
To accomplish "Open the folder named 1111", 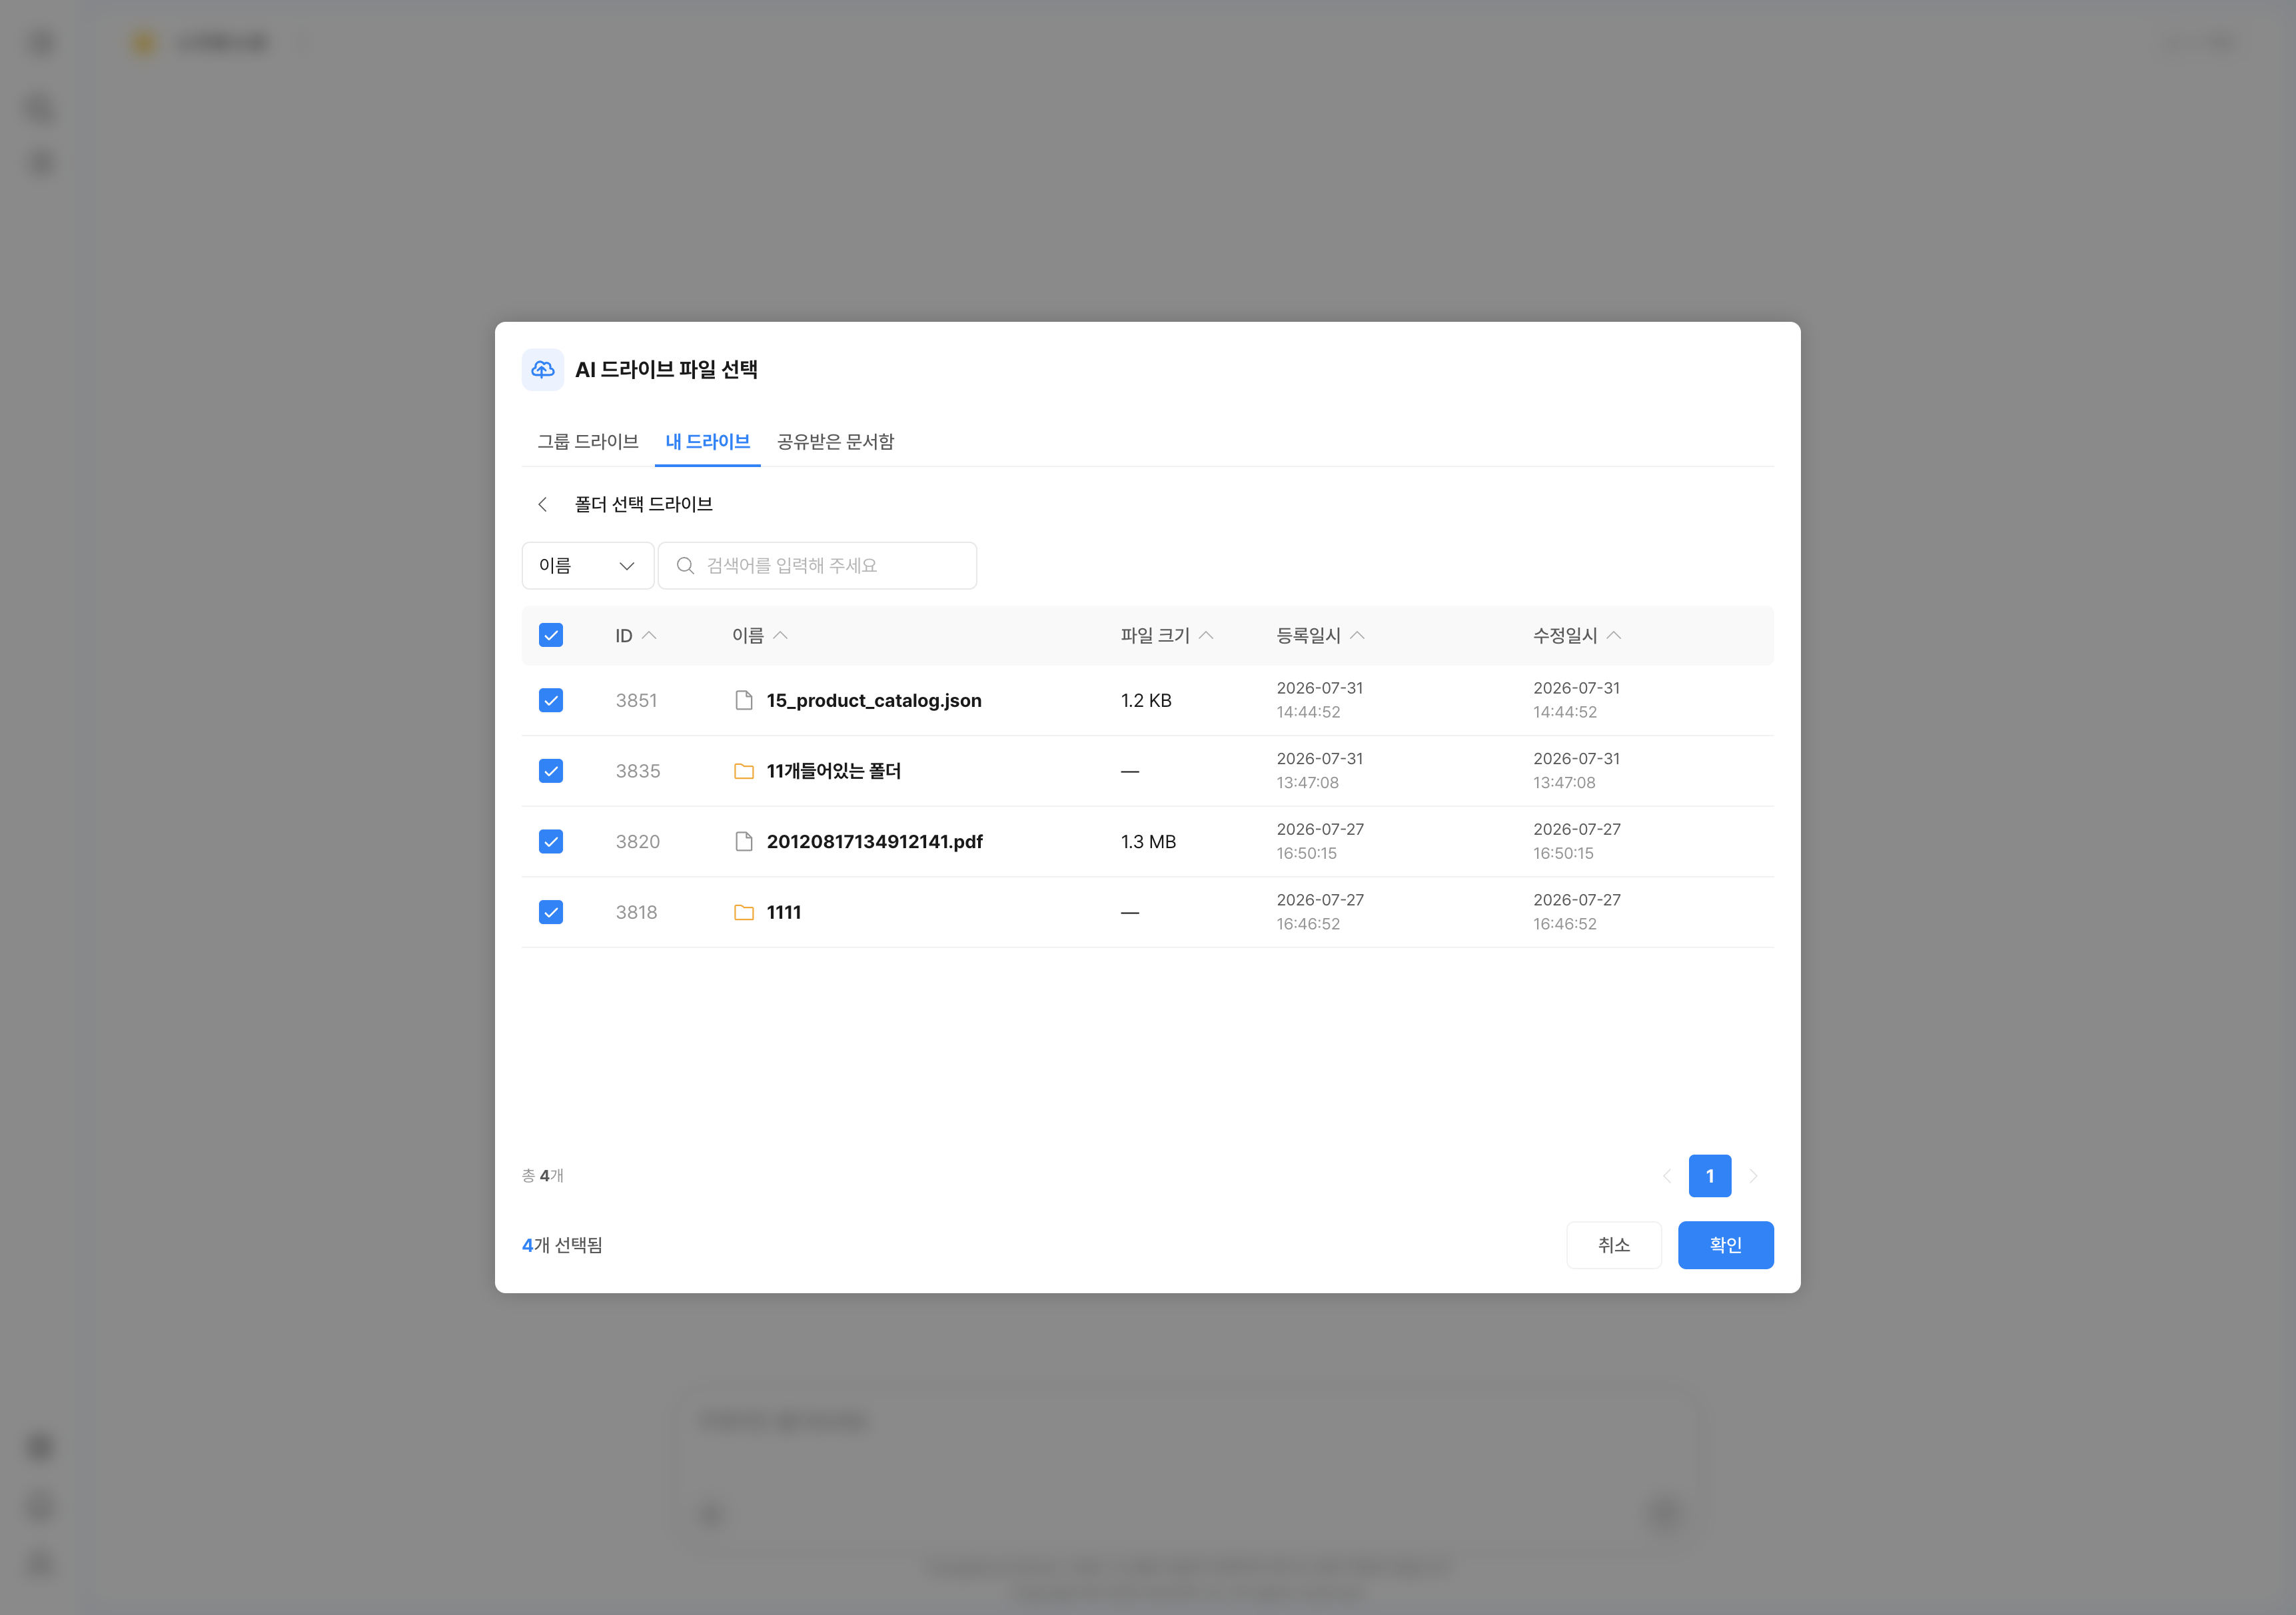I will tap(783, 912).
